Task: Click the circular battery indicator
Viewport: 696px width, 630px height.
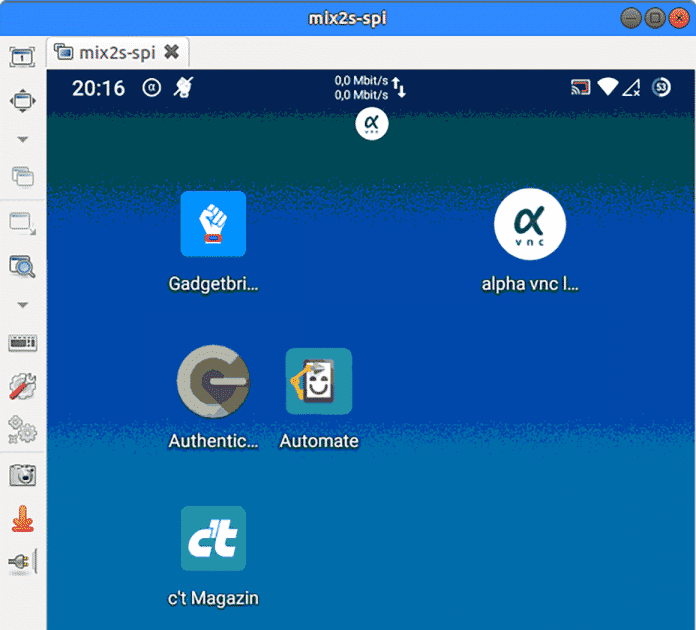Action: click(661, 87)
